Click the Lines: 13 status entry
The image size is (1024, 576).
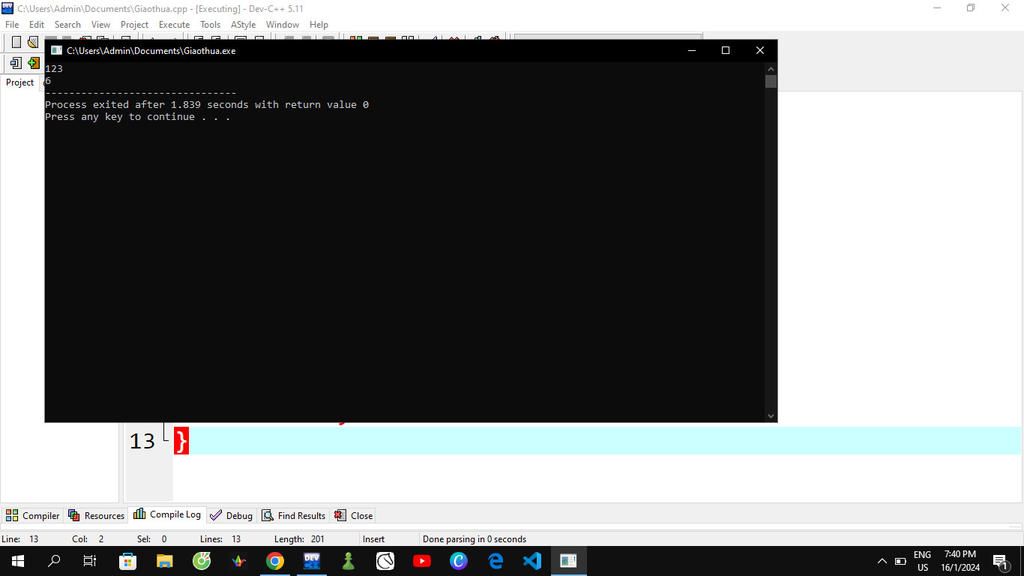click(220, 539)
